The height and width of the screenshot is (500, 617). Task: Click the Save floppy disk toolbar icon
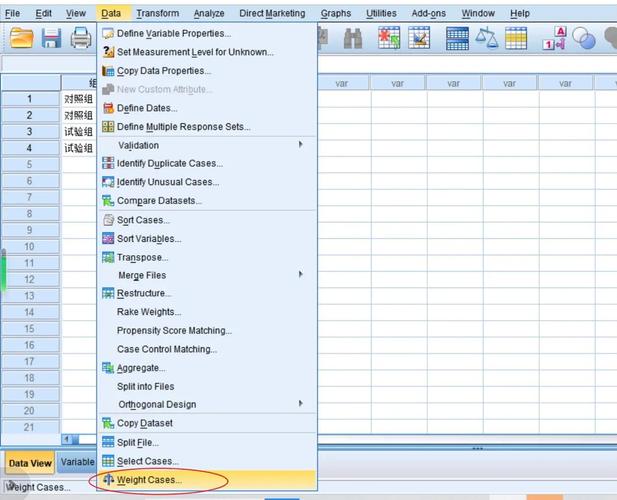51,39
